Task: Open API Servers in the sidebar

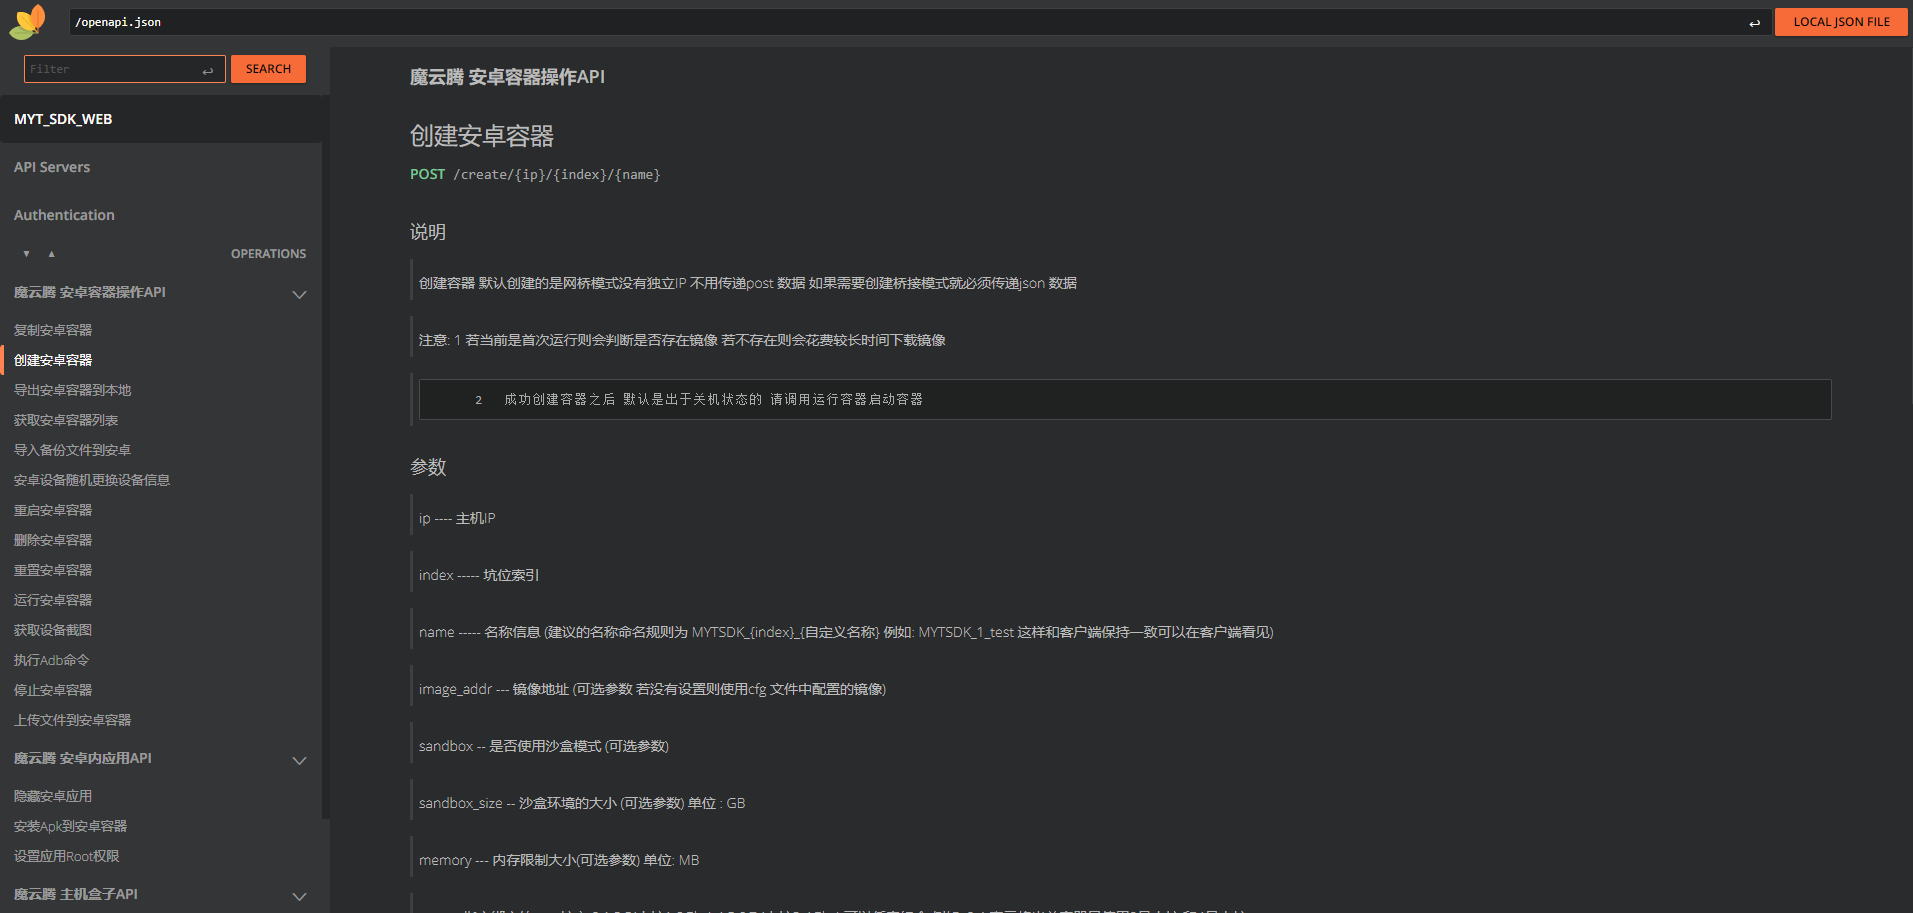Action: pos(52,166)
